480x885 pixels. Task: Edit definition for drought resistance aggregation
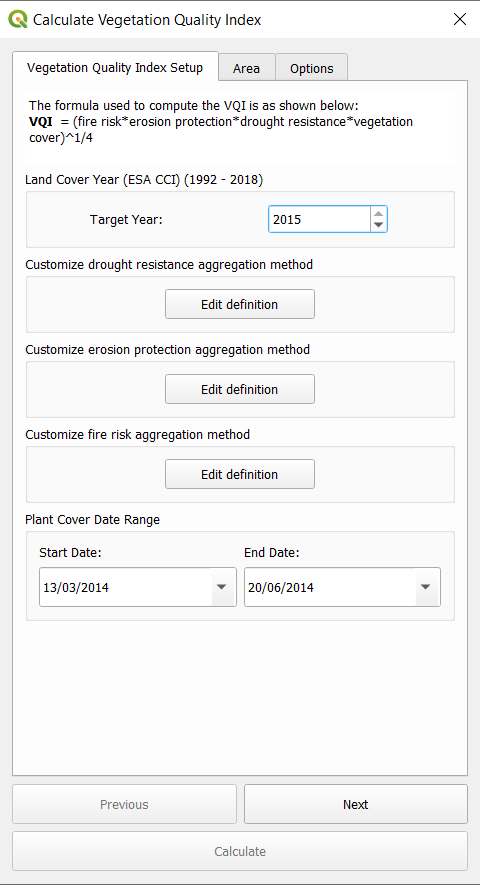pyautogui.click(x=239, y=304)
